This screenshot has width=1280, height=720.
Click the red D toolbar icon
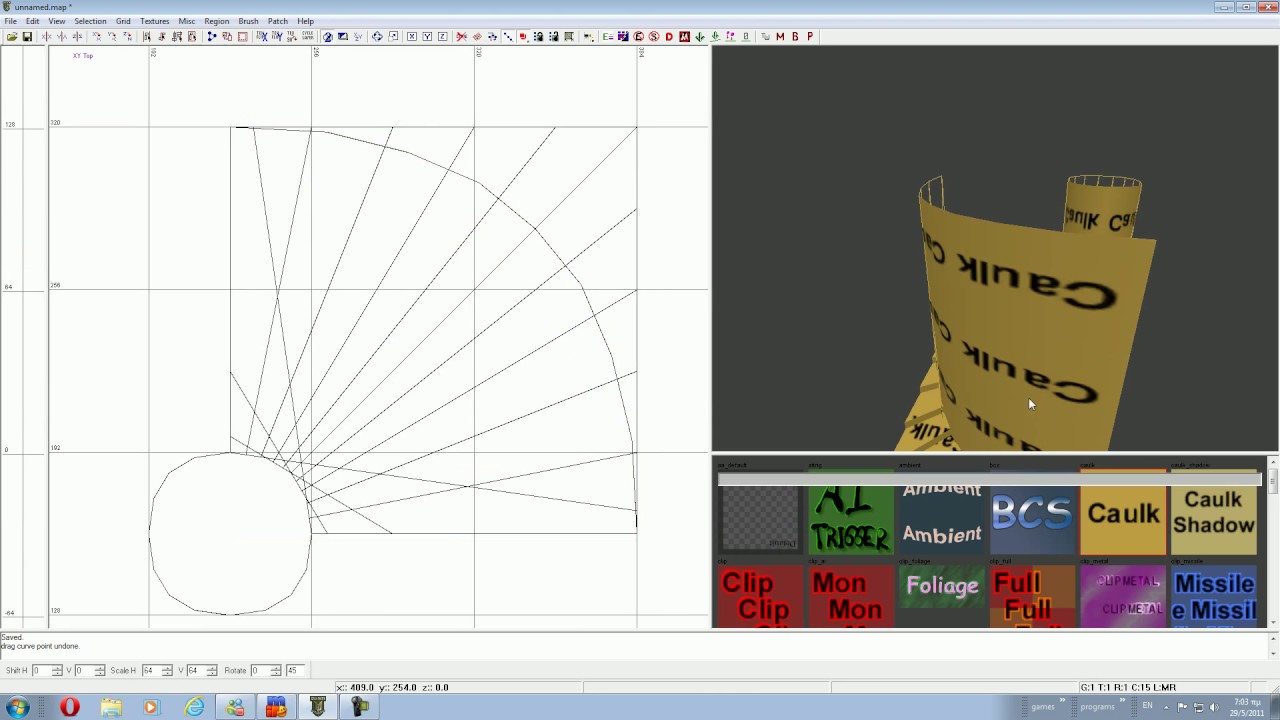[x=669, y=37]
